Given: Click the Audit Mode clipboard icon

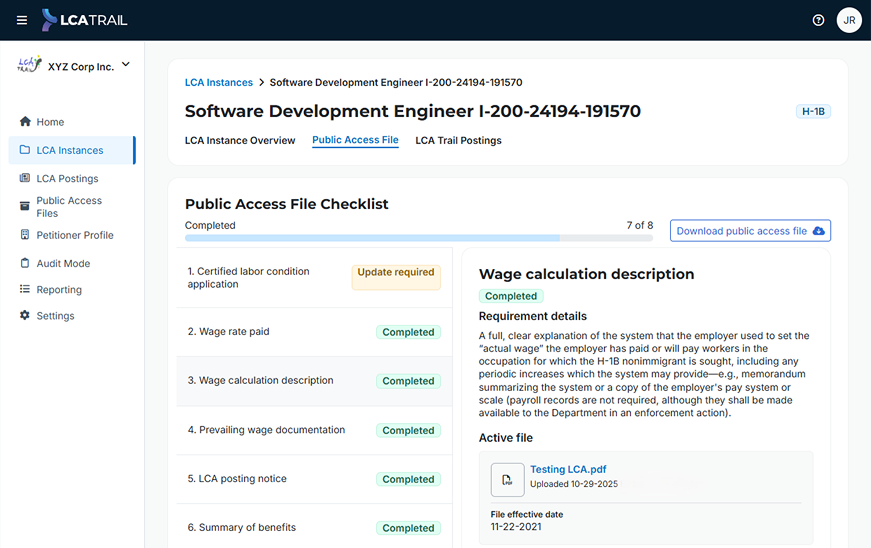Looking at the screenshot, I should point(25,263).
